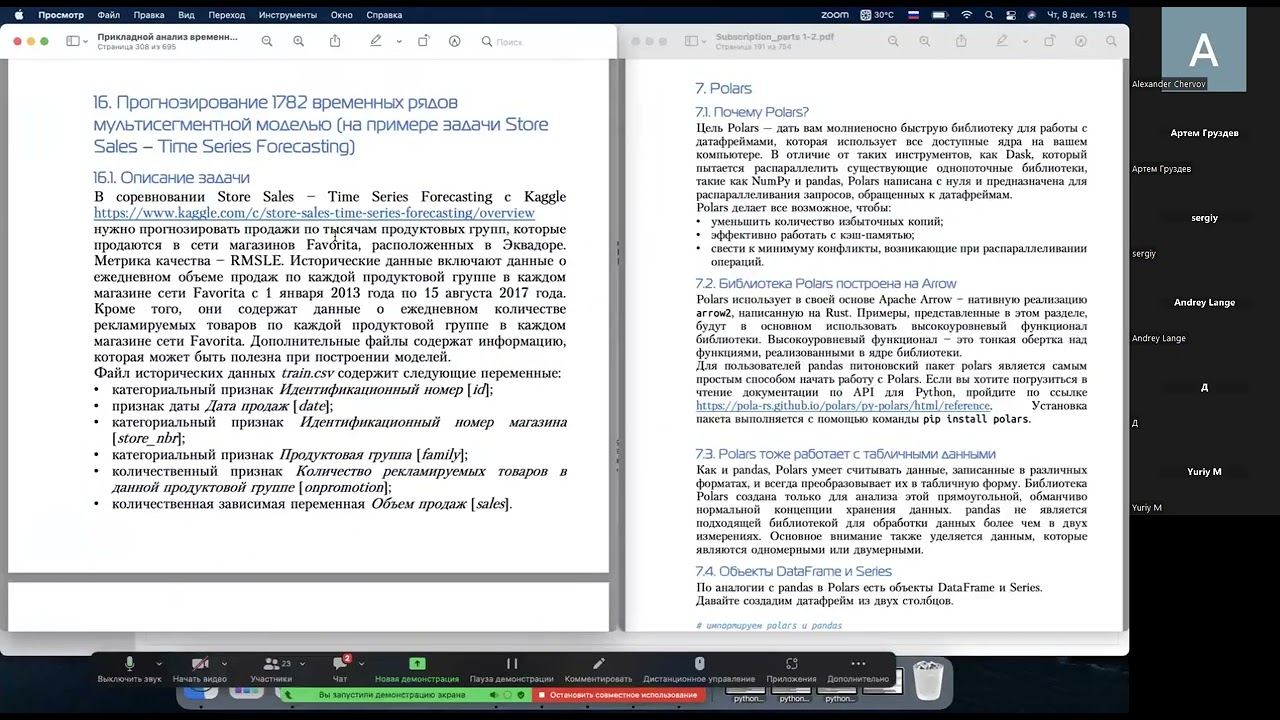Click the date and time 19:15
Viewport: 1280px width, 720px height.
[1081, 15]
